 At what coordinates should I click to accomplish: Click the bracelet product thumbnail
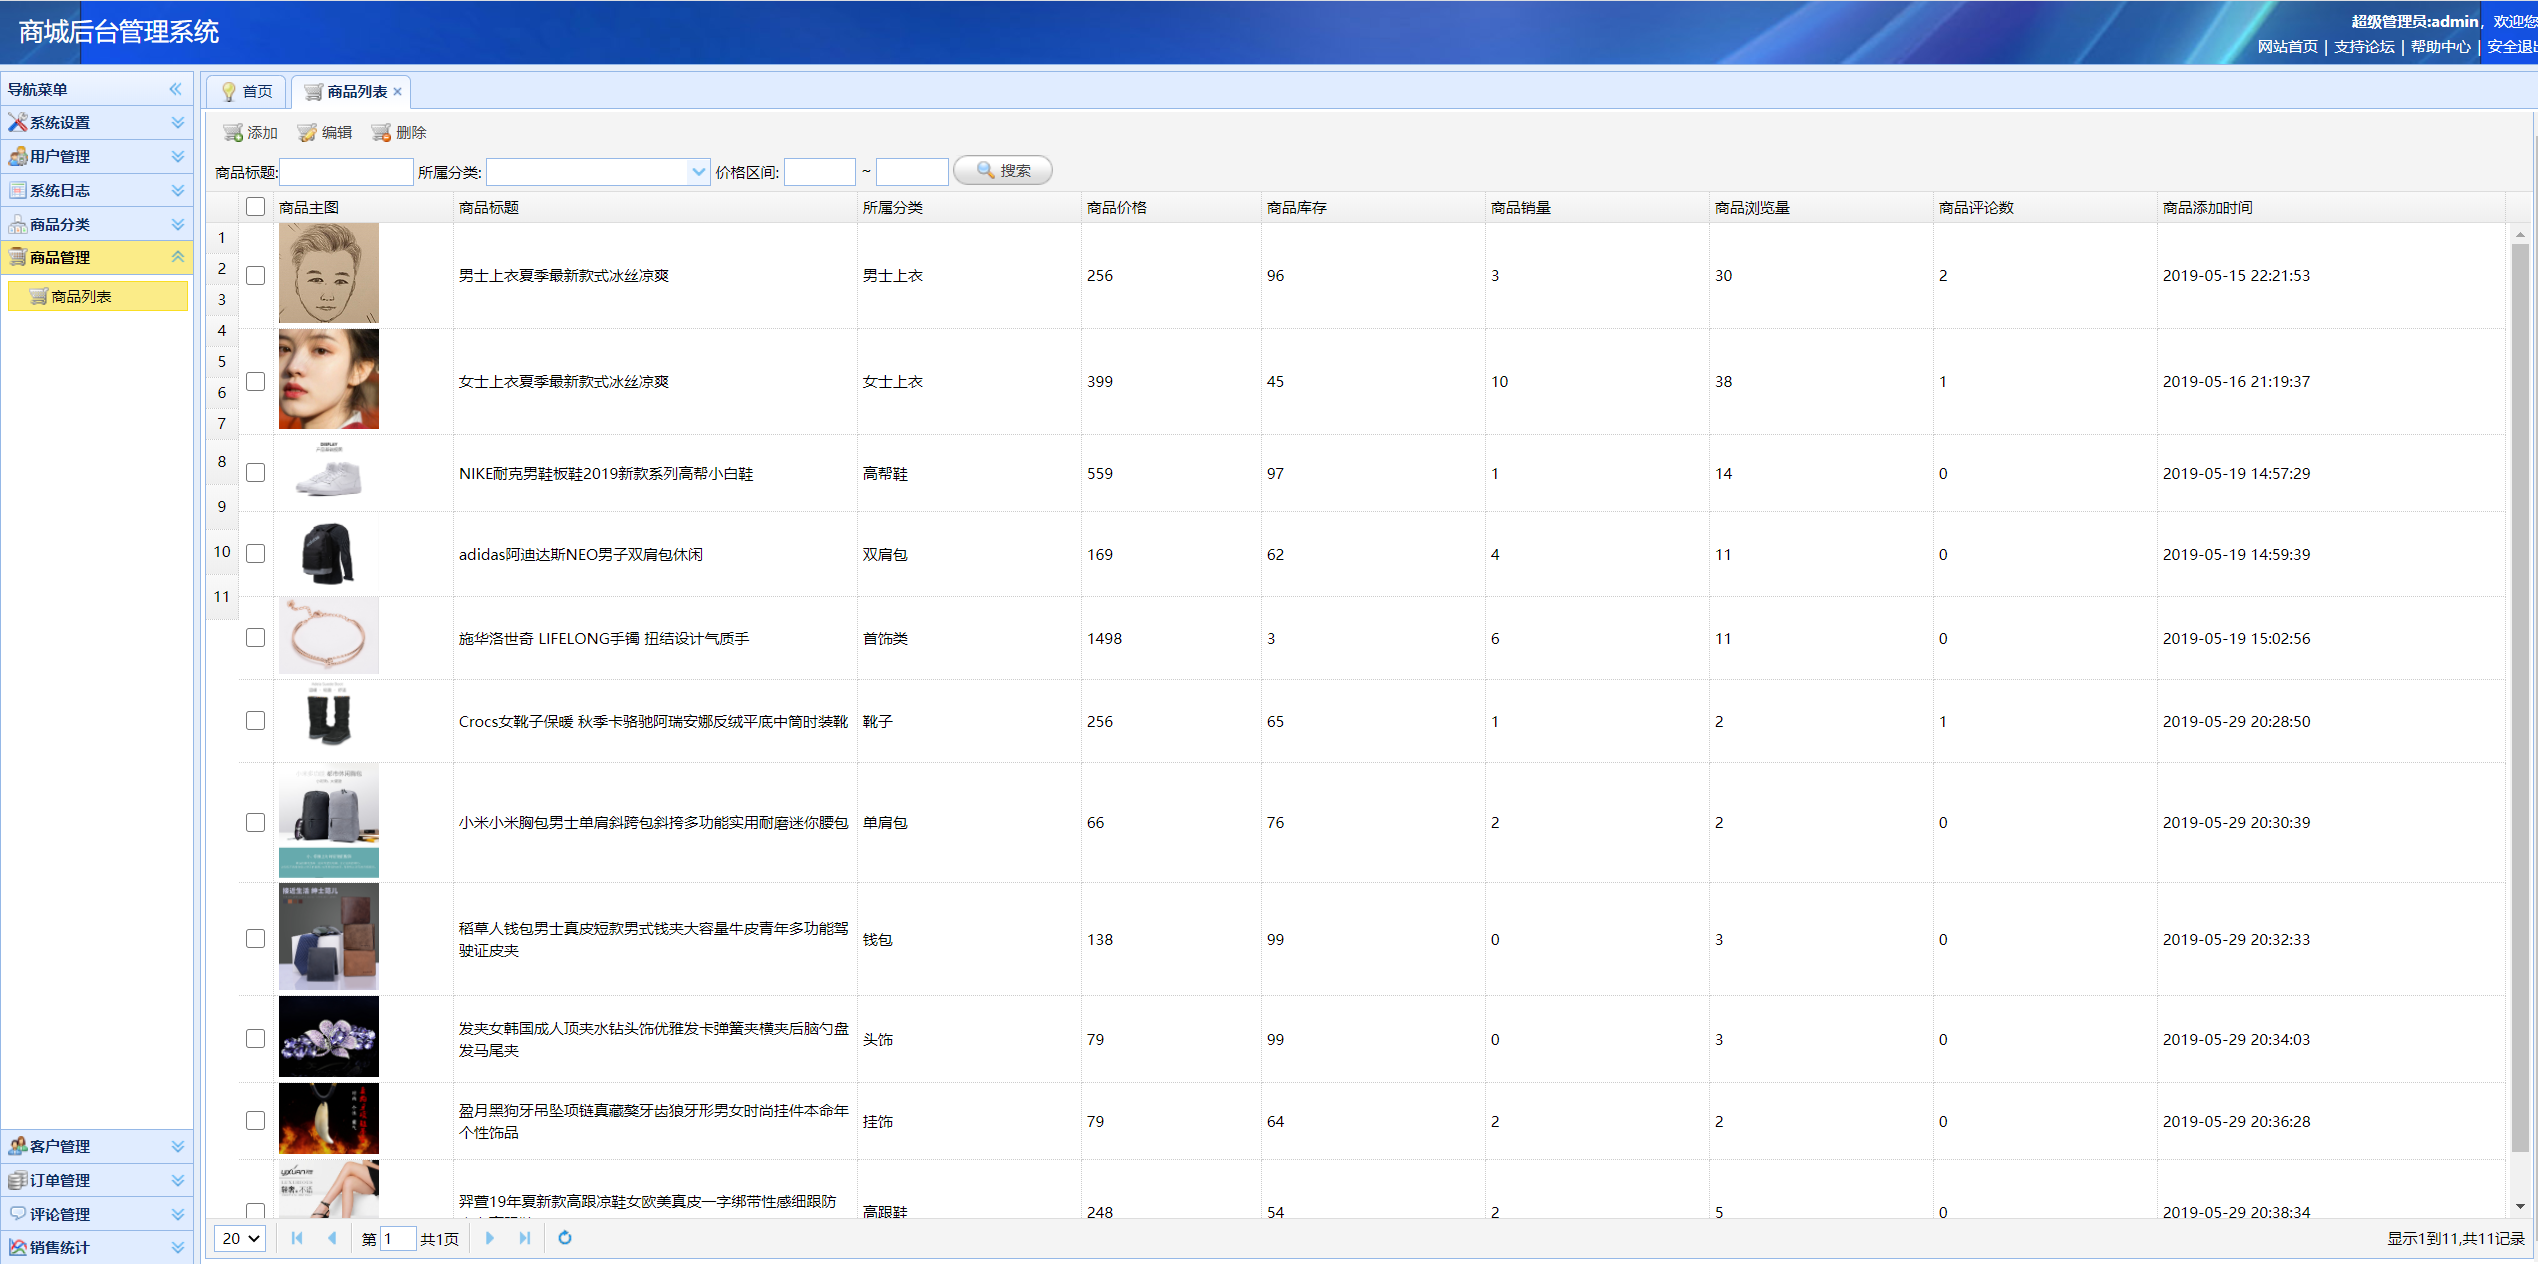coord(329,637)
